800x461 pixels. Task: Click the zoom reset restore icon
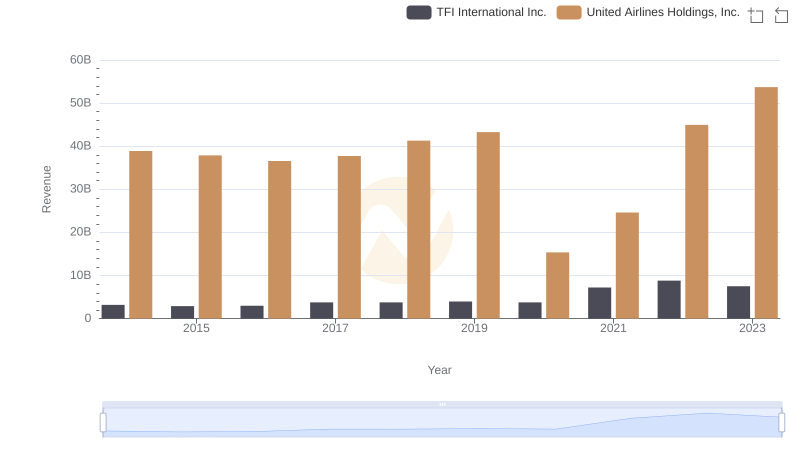pyautogui.click(x=781, y=15)
